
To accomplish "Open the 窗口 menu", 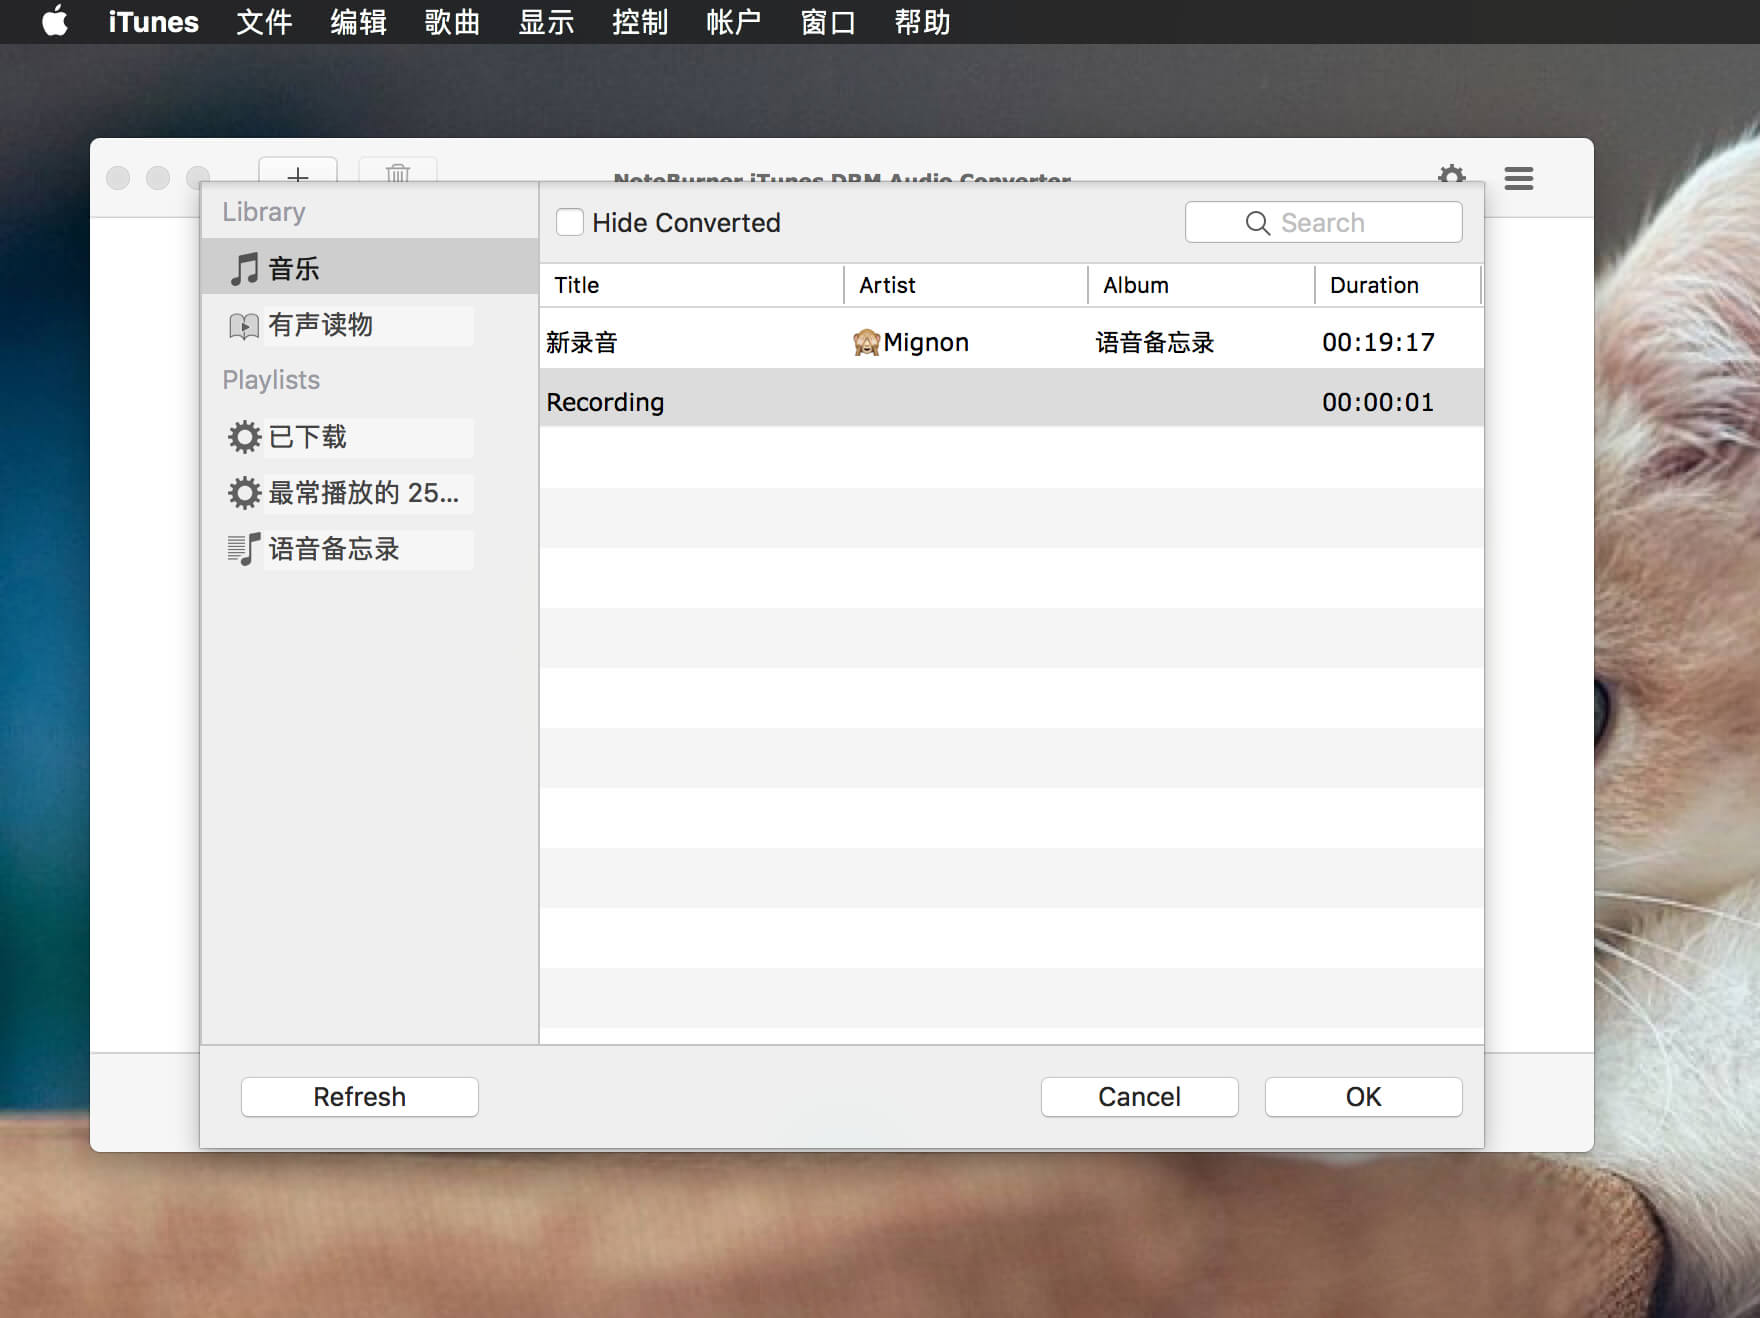I will 828,21.
